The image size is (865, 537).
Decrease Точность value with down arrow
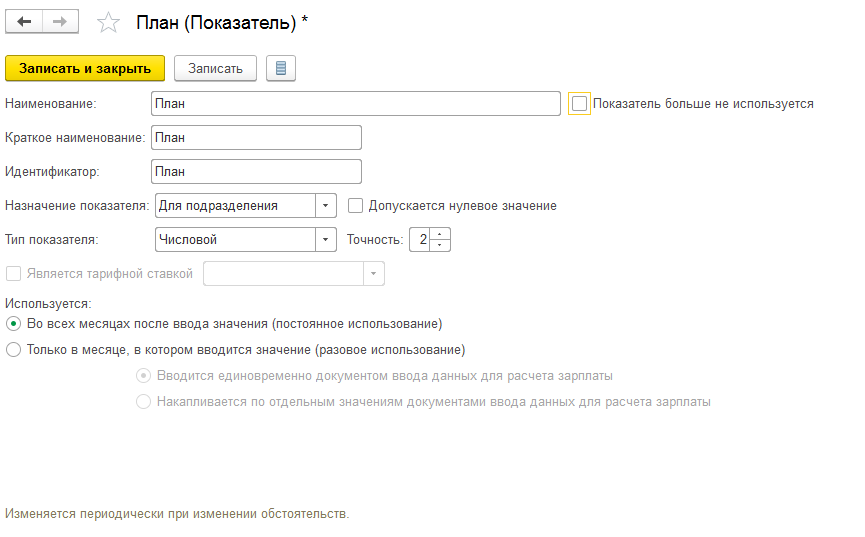(x=440, y=245)
